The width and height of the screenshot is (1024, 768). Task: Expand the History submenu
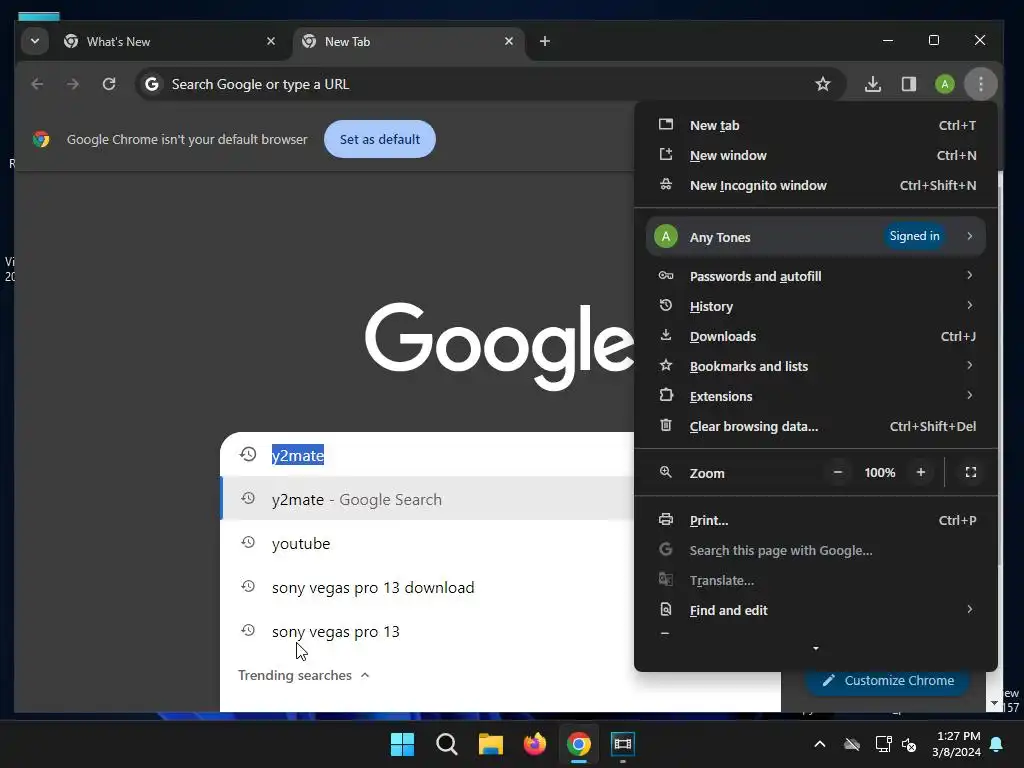click(816, 306)
